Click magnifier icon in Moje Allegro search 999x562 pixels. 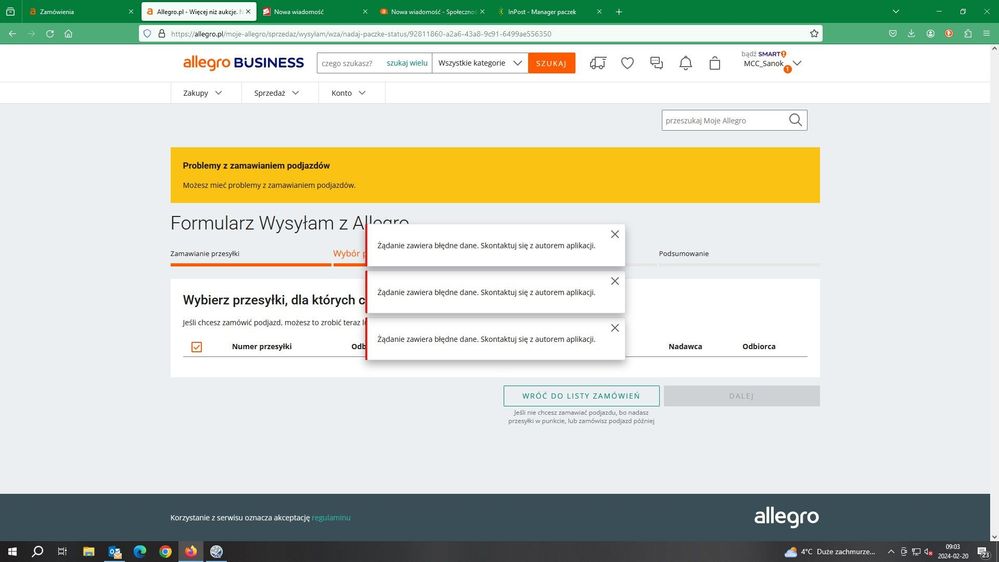click(795, 120)
